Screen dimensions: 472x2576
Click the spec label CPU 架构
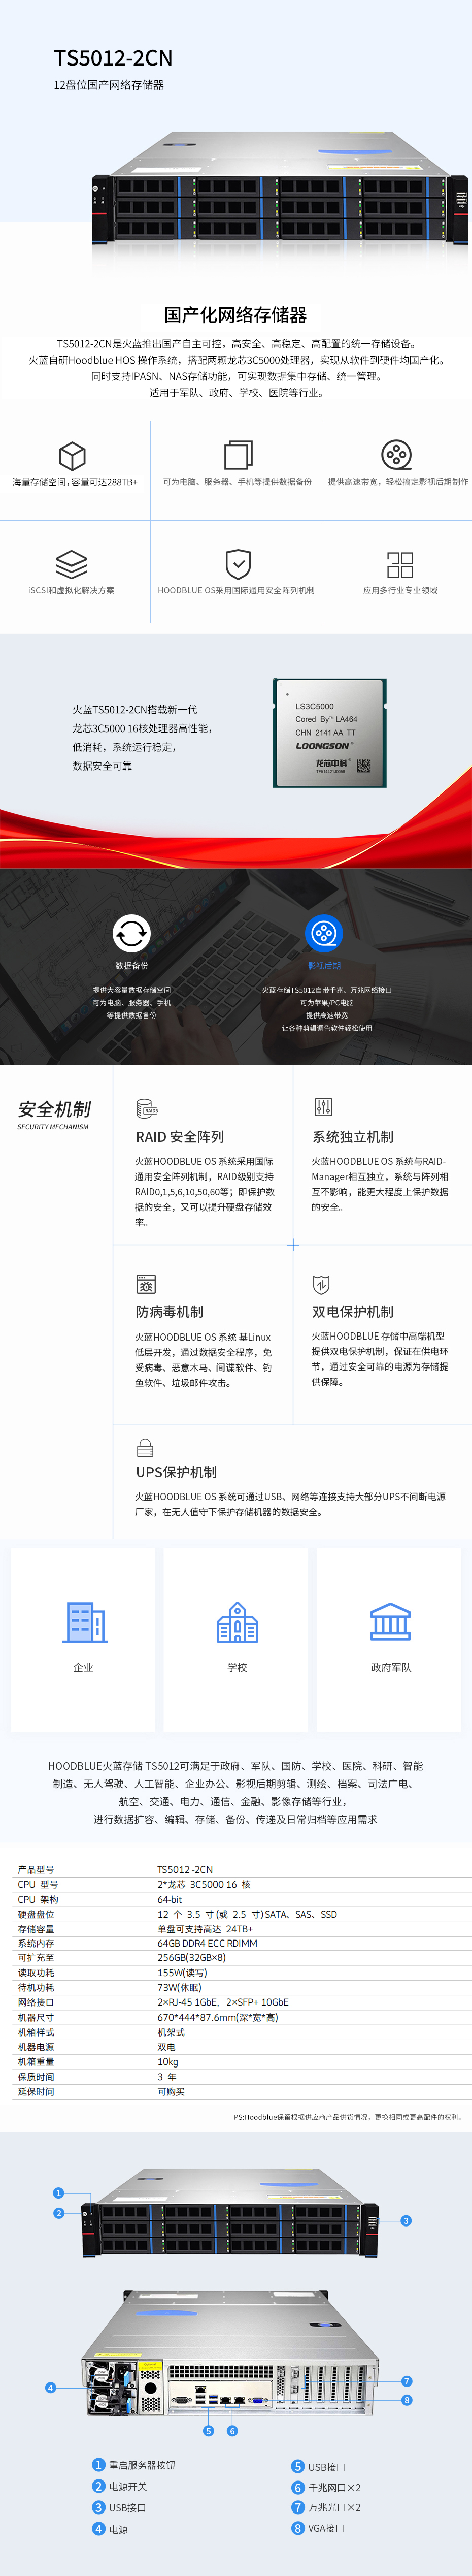click(x=38, y=1899)
